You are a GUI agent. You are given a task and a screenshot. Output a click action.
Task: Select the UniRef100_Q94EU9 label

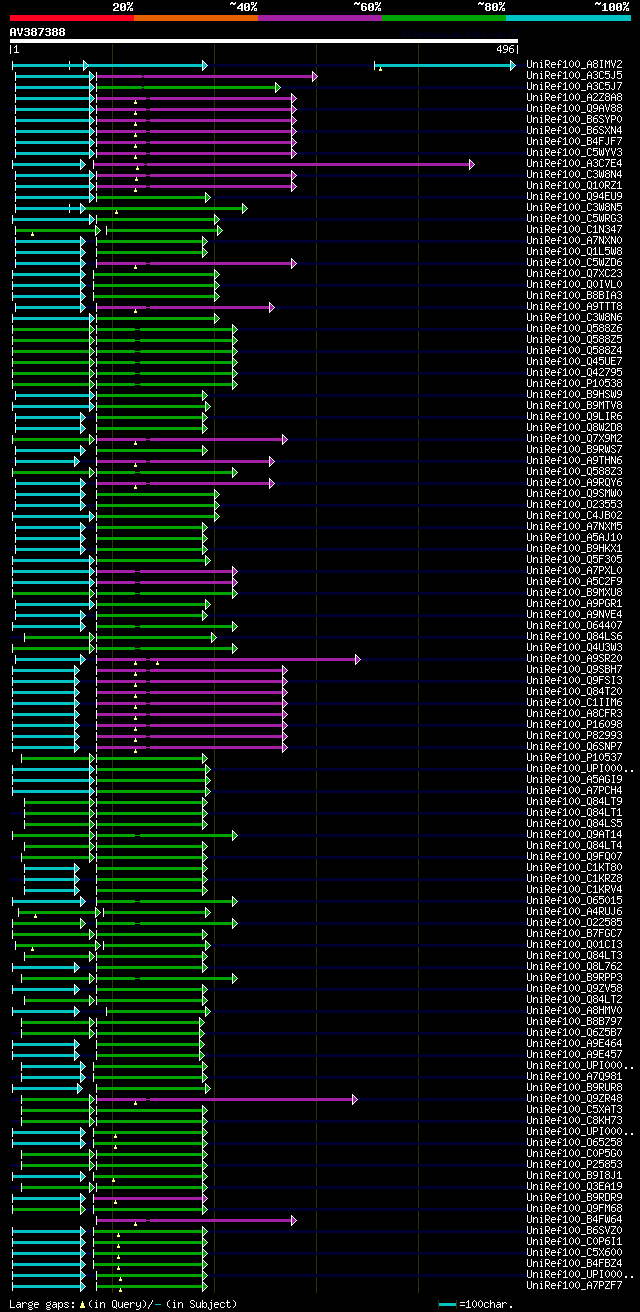(x=576, y=196)
